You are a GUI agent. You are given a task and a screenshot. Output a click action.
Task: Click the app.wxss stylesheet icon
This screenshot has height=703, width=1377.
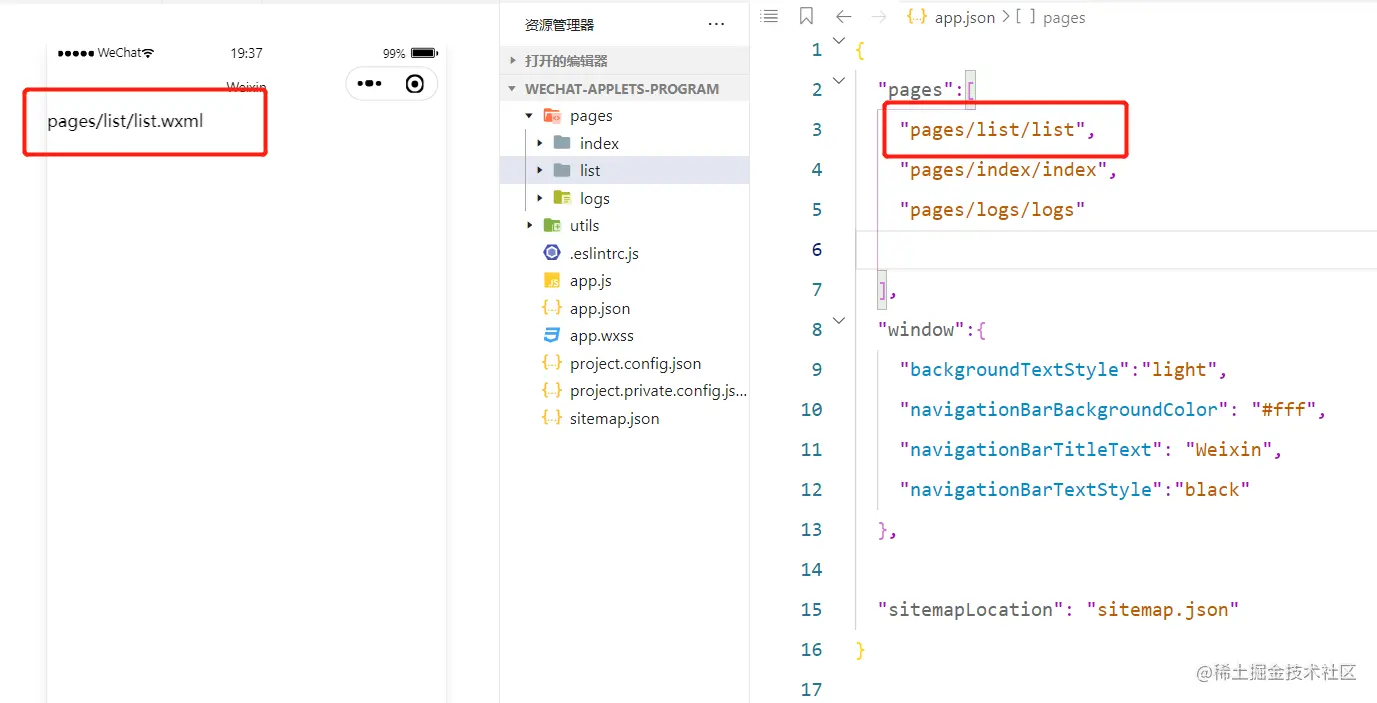(x=552, y=336)
